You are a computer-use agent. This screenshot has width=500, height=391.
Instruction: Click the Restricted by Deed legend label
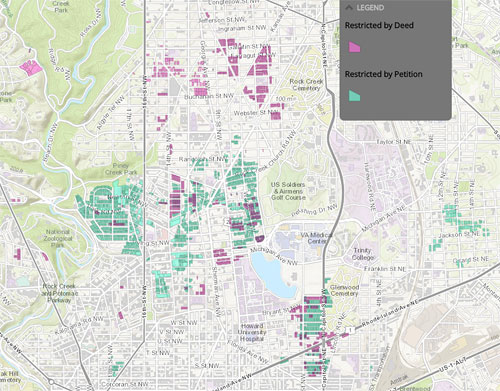pyautogui.click(x=379, y=25)
